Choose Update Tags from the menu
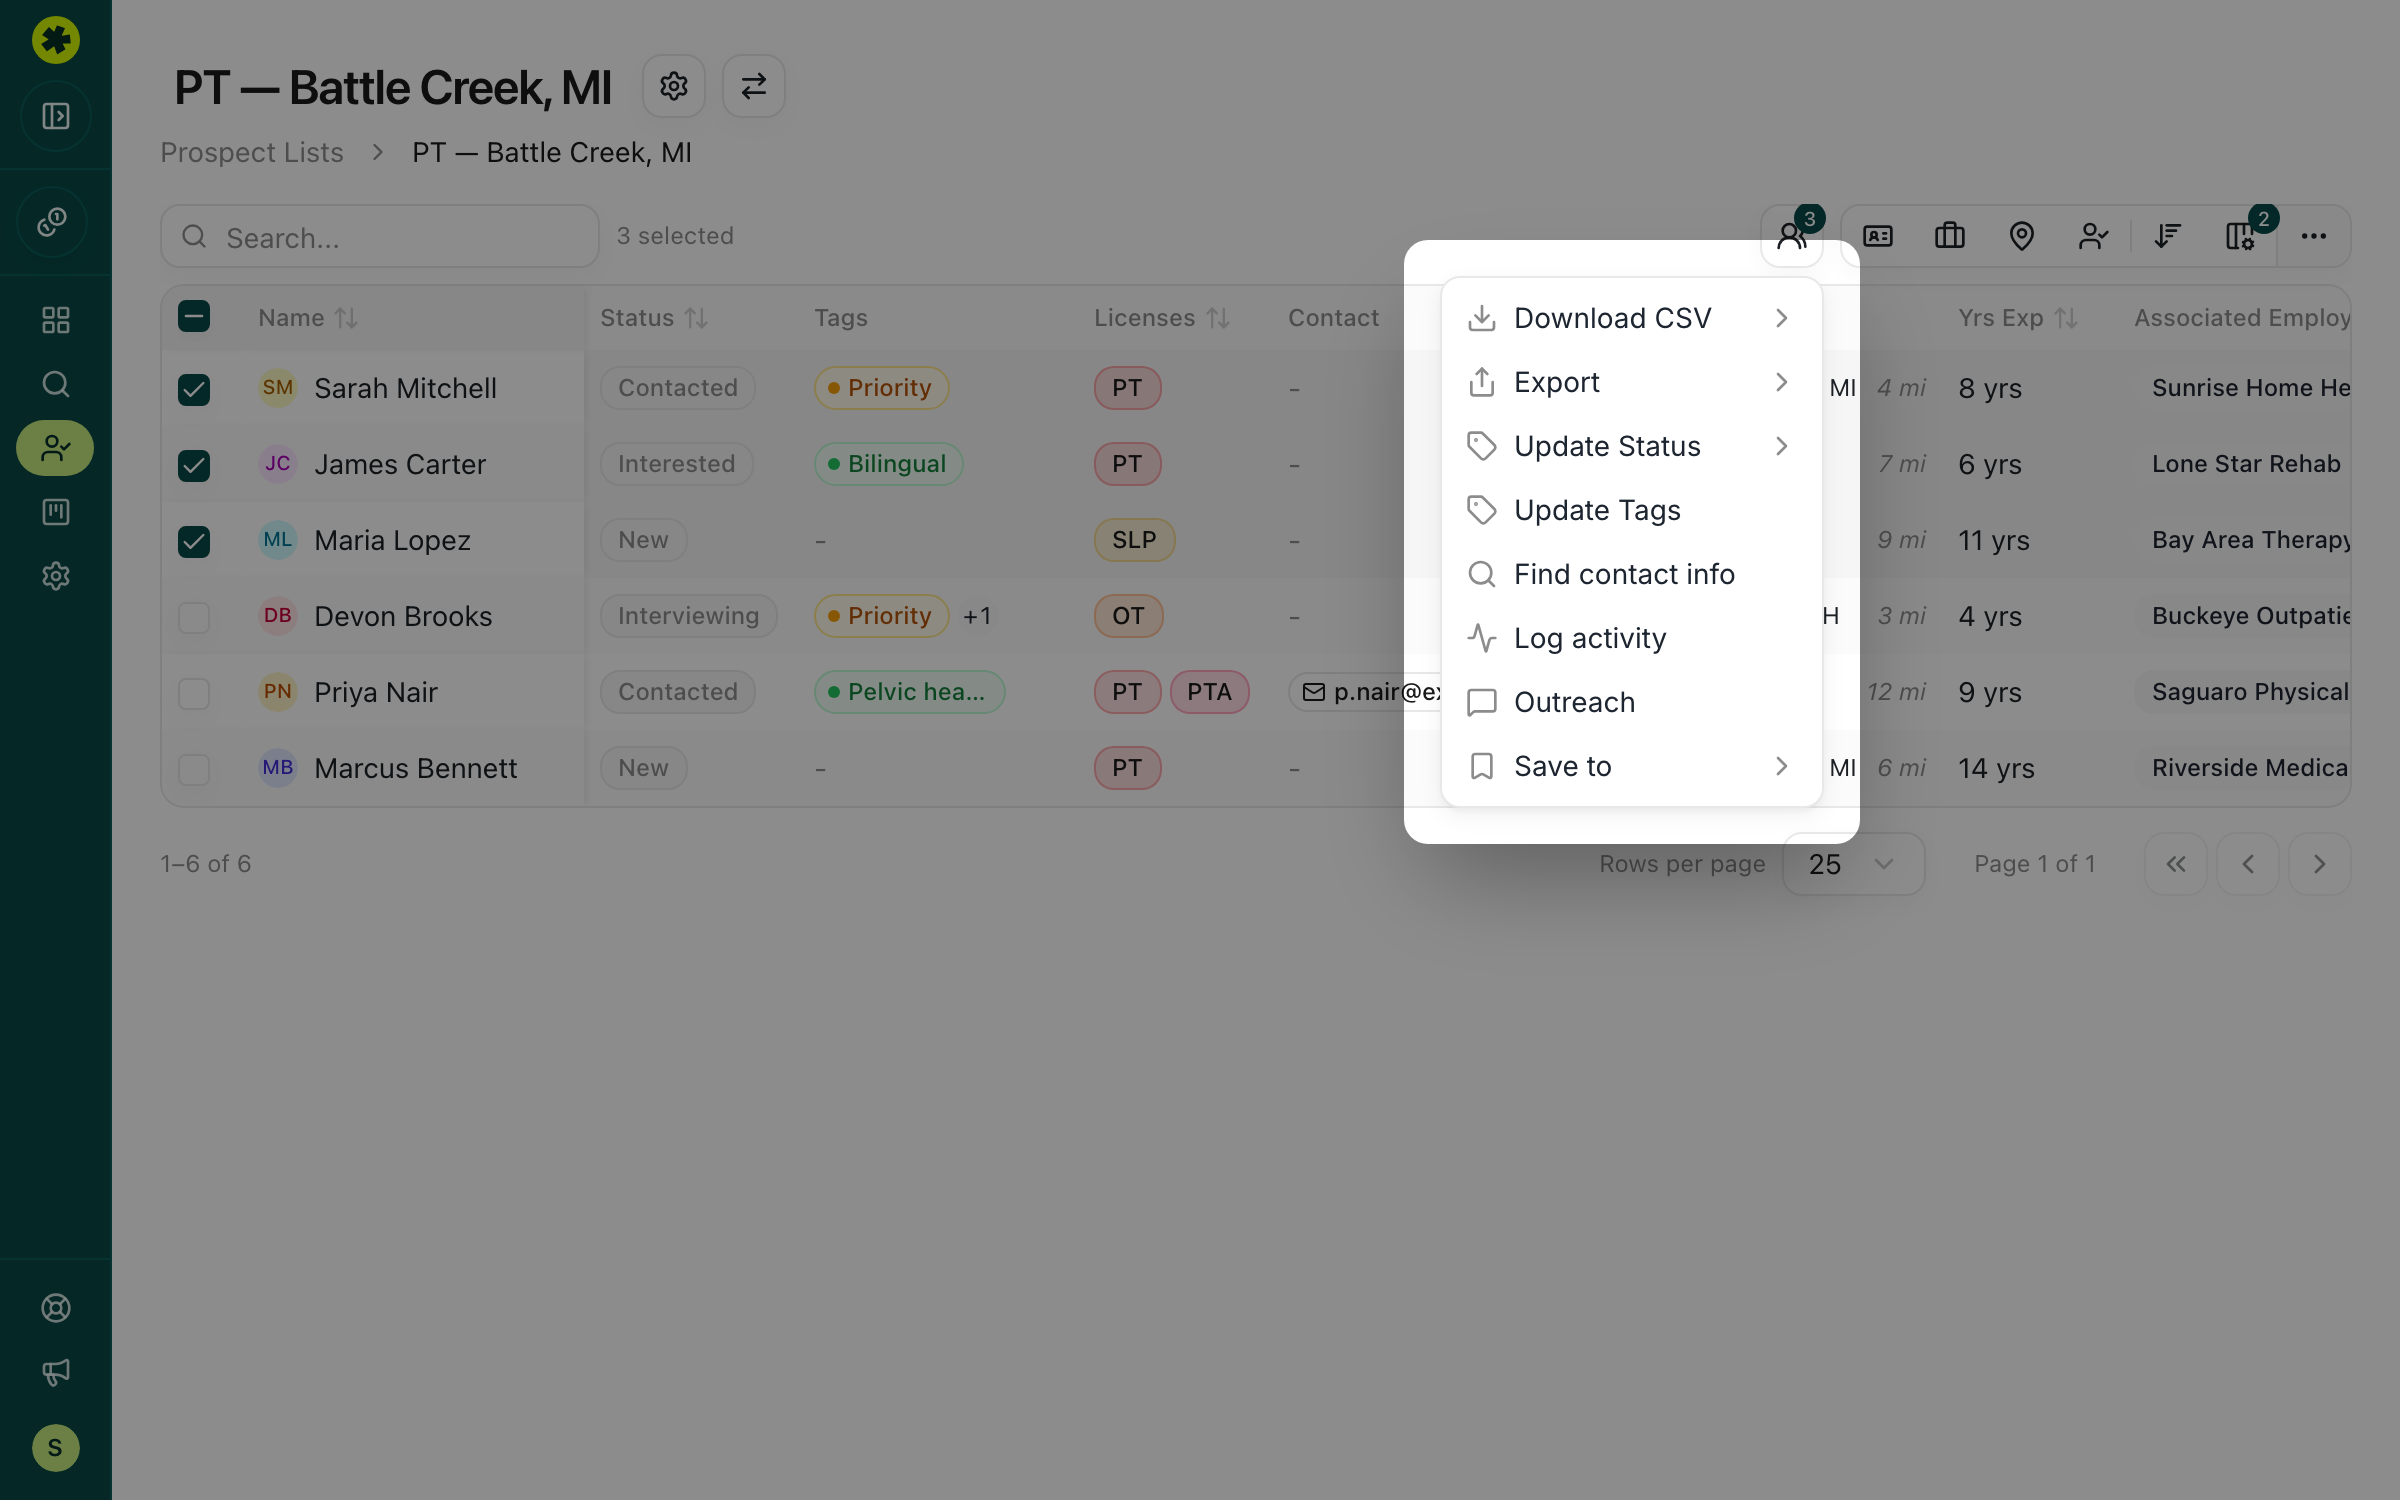Screen dimensions: 2400x1500 [1631, 510]
